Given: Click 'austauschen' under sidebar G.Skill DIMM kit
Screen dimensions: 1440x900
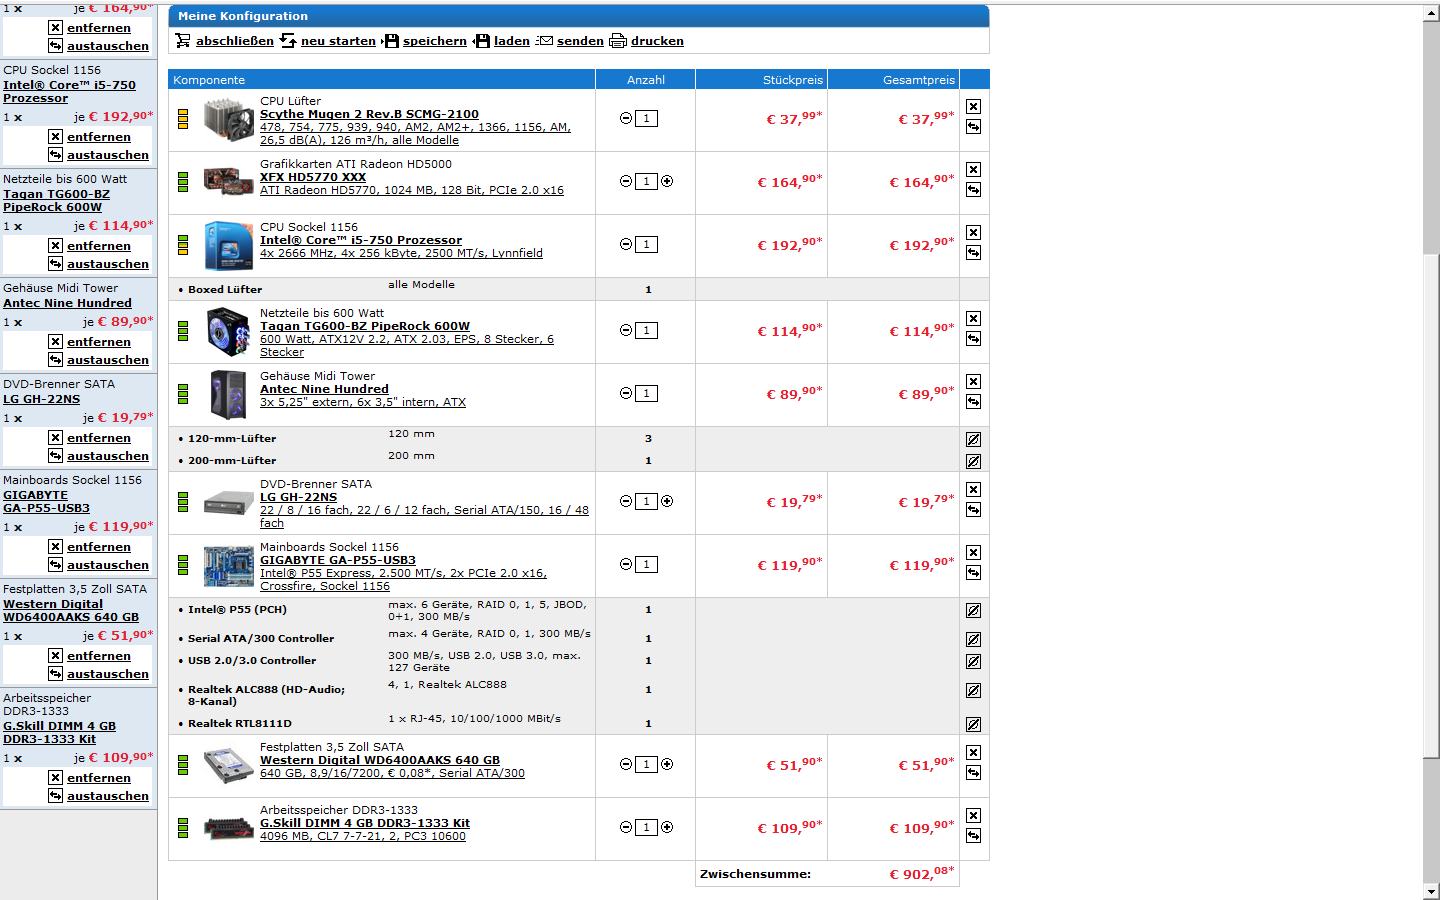Looking at the screenshot, I should pos(108,796).
